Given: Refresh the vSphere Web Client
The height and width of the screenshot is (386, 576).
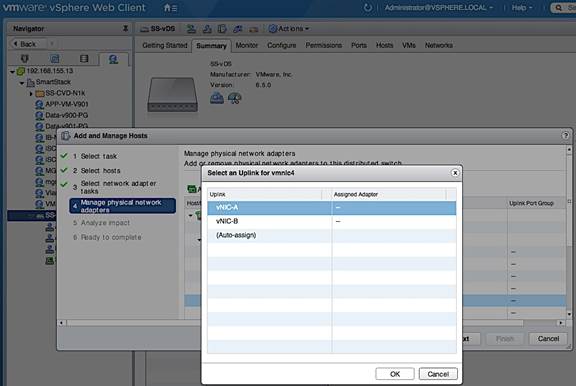Looking at the screenshot, I should (x=367, y=8).
